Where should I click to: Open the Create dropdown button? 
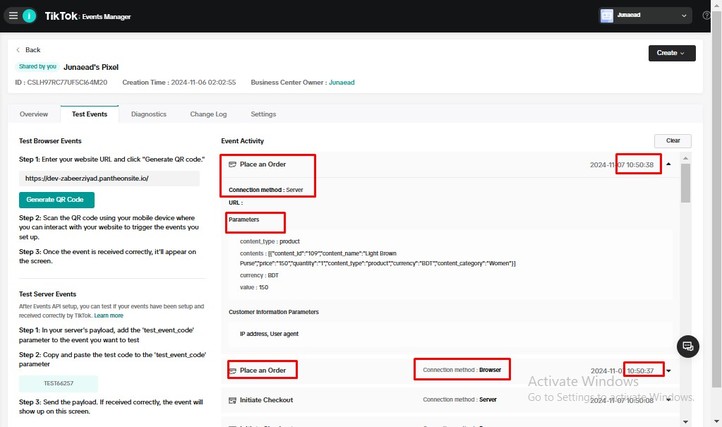pyautogui.click(x=671, y=53)
